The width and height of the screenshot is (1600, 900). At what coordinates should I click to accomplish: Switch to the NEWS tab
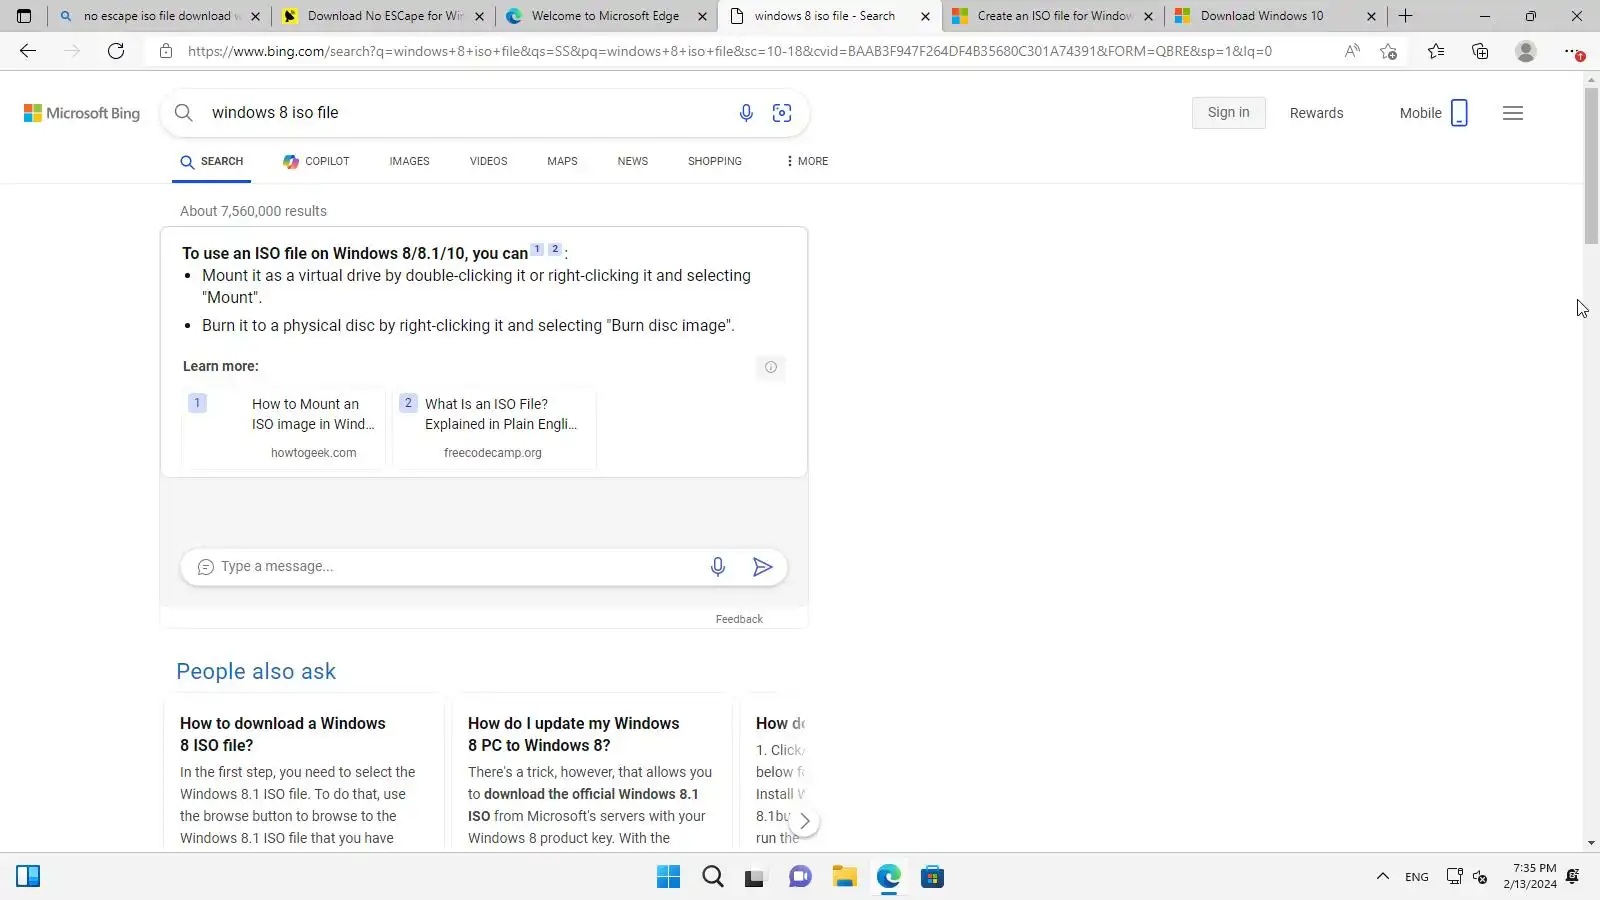point(633,161)
